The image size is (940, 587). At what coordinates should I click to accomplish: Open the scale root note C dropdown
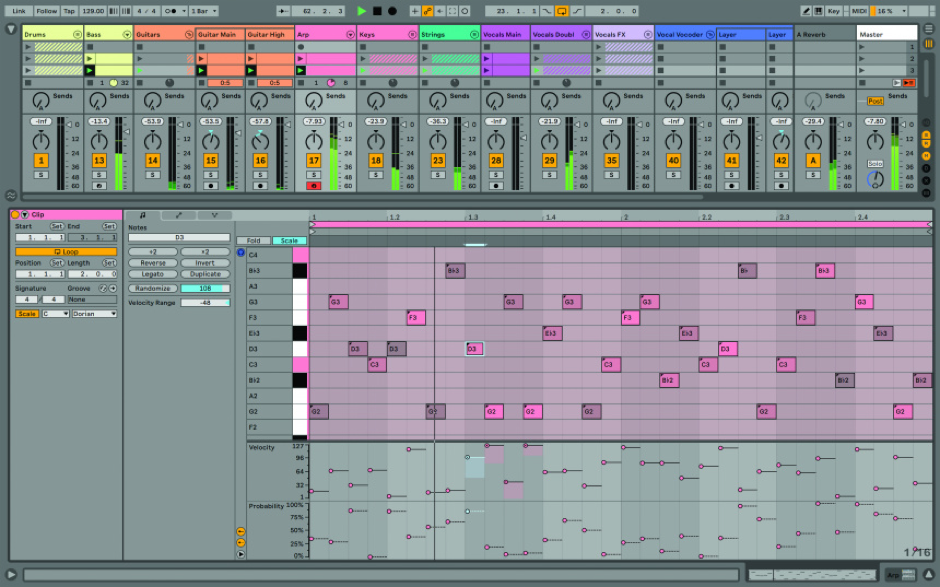coord(56,314)
